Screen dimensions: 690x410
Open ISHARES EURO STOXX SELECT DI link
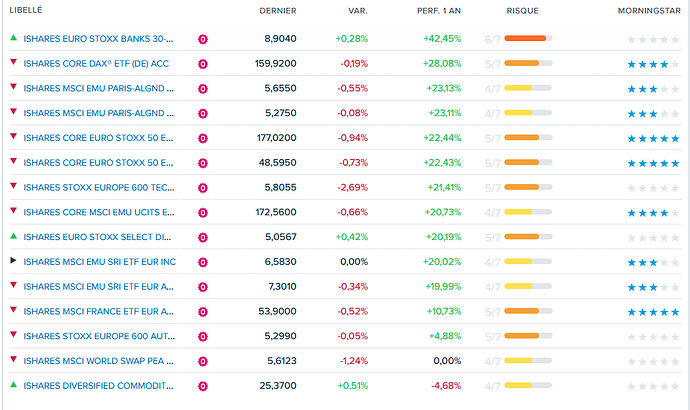click(x=97, y=237)
